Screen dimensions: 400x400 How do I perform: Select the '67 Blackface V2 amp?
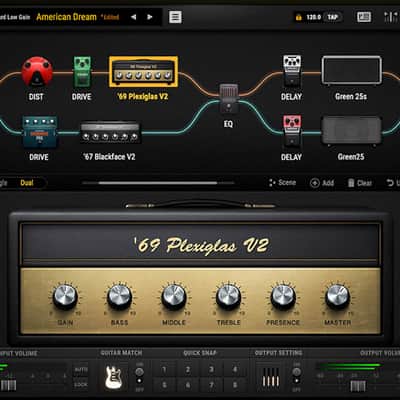click(x=110, y=133)
